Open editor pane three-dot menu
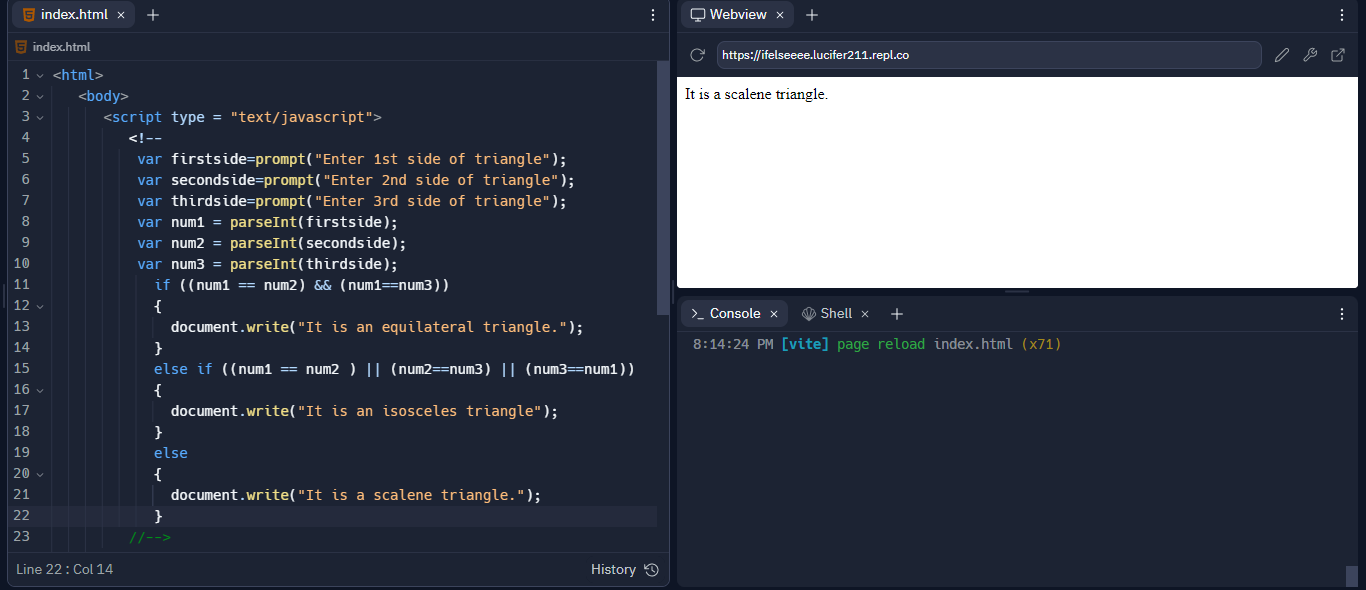 [x=653, y=15]
